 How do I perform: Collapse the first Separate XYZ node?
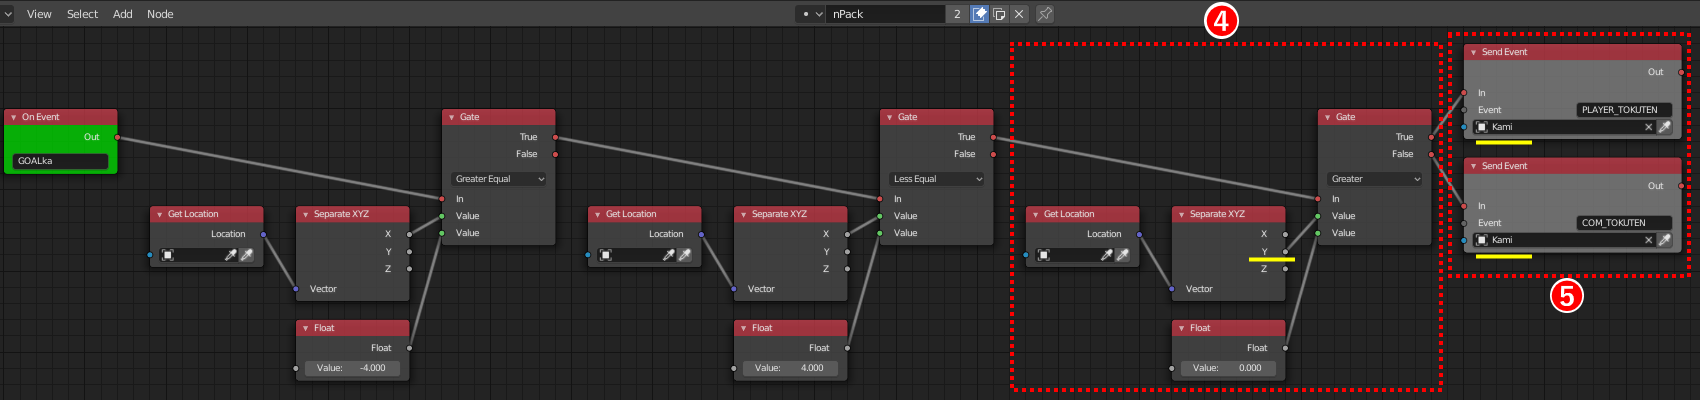point(305,214)
